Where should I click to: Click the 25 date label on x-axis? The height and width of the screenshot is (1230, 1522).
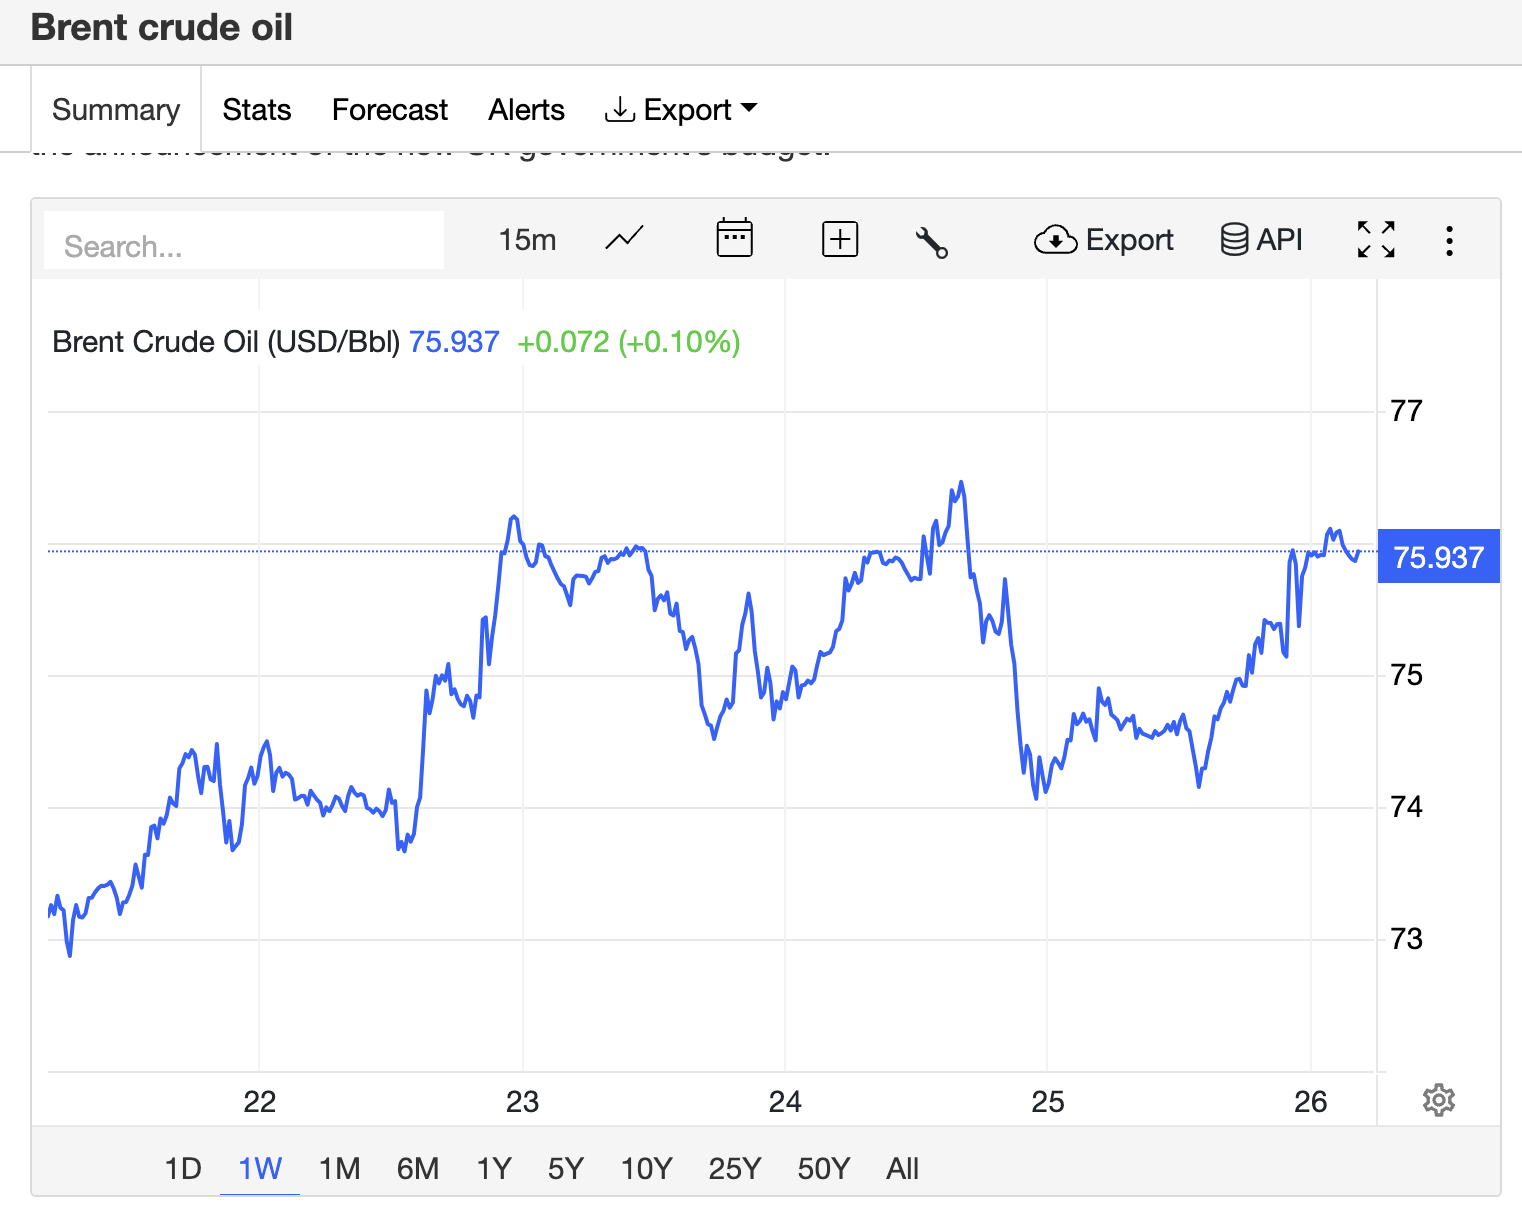coord(1047,1102)
